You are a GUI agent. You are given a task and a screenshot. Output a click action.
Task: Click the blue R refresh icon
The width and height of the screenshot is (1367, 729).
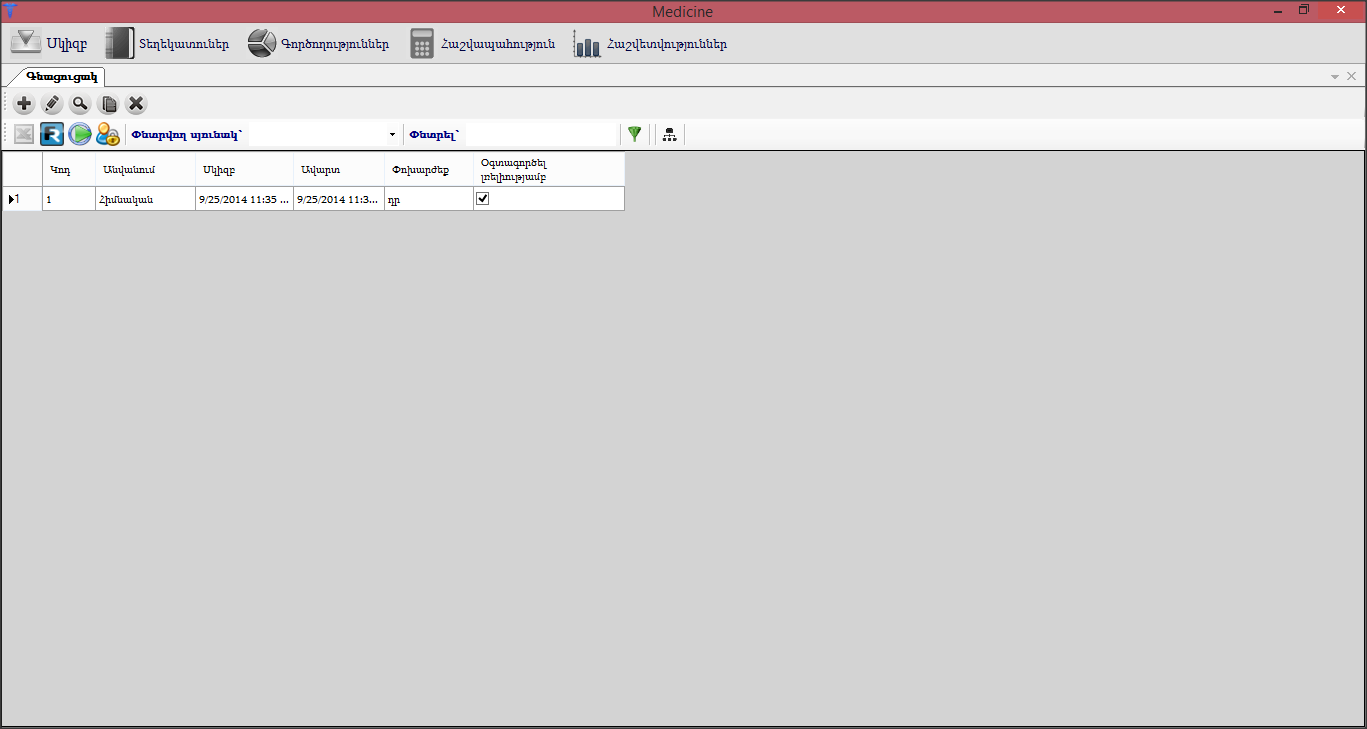(x=52, y=134)
